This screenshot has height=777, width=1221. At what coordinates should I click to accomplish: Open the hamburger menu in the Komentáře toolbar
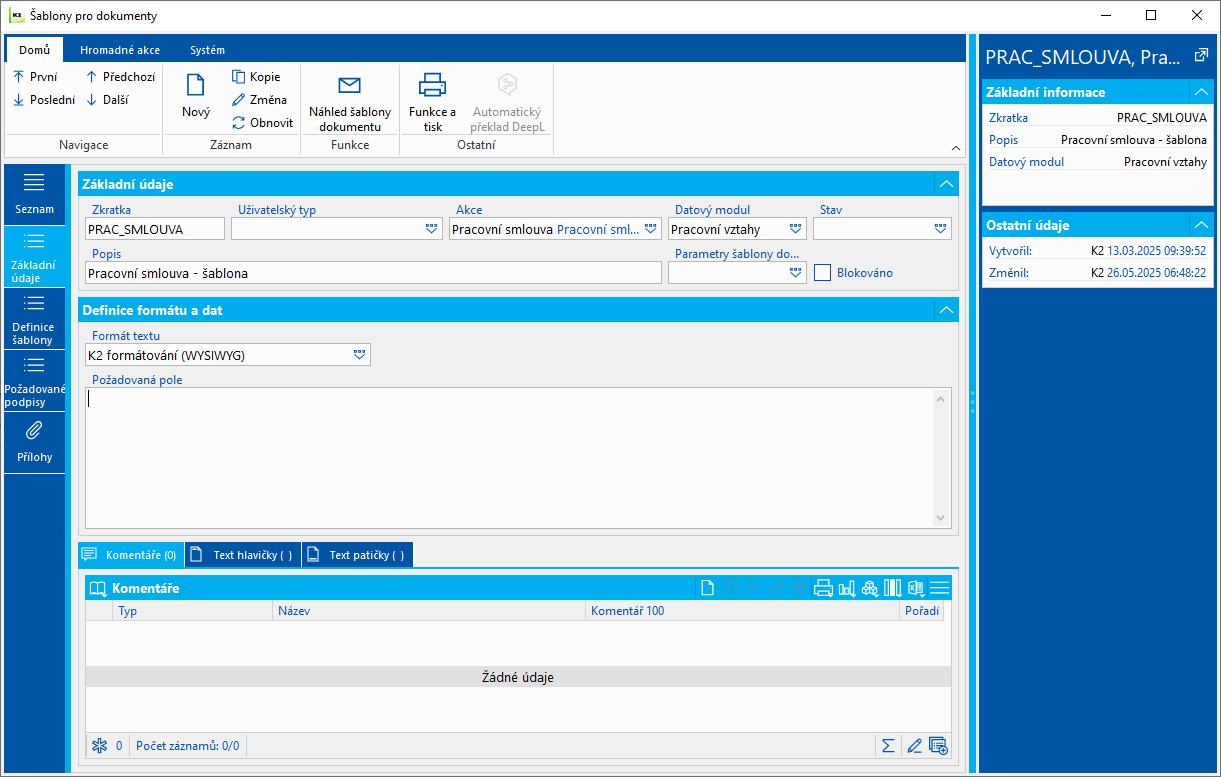(939, 588)
